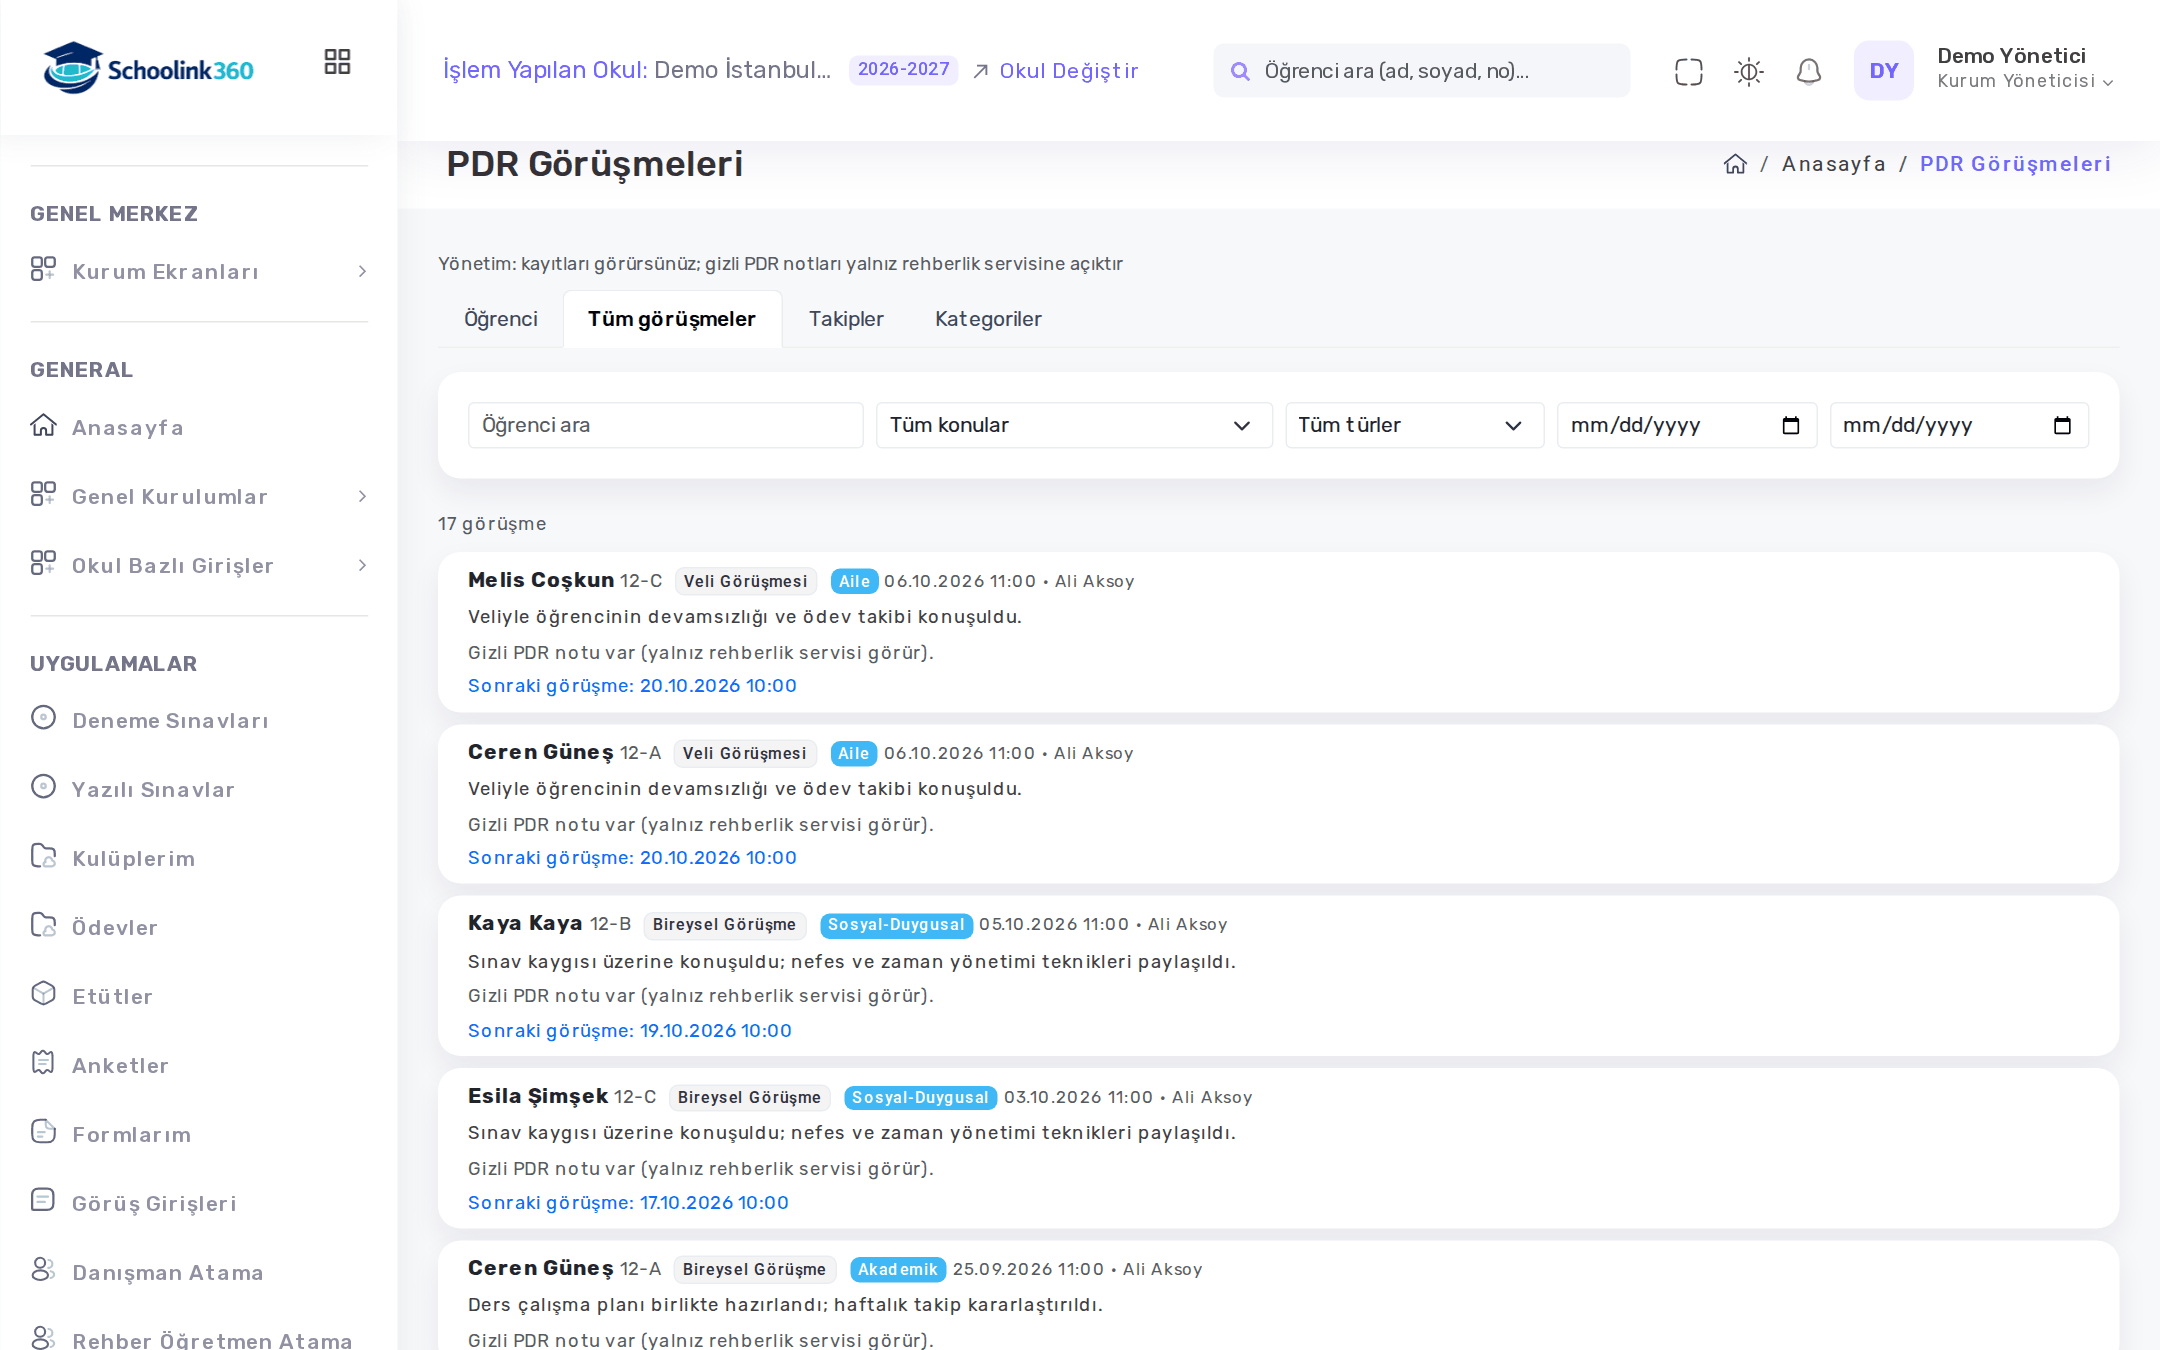Viewport: 2160px width, 1350px height.
Task: Click the Akademik category badge
Action: [897, 1269]
